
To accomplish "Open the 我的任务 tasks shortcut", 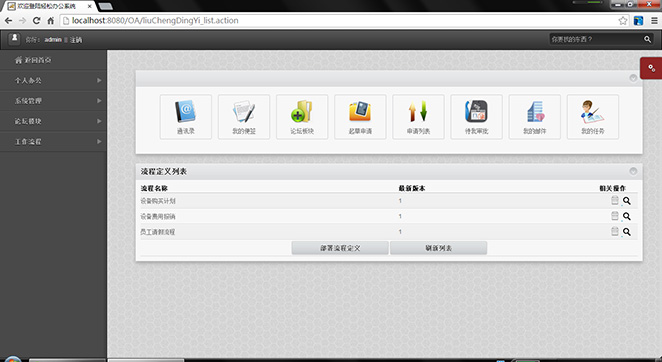I will coord(593,117).
